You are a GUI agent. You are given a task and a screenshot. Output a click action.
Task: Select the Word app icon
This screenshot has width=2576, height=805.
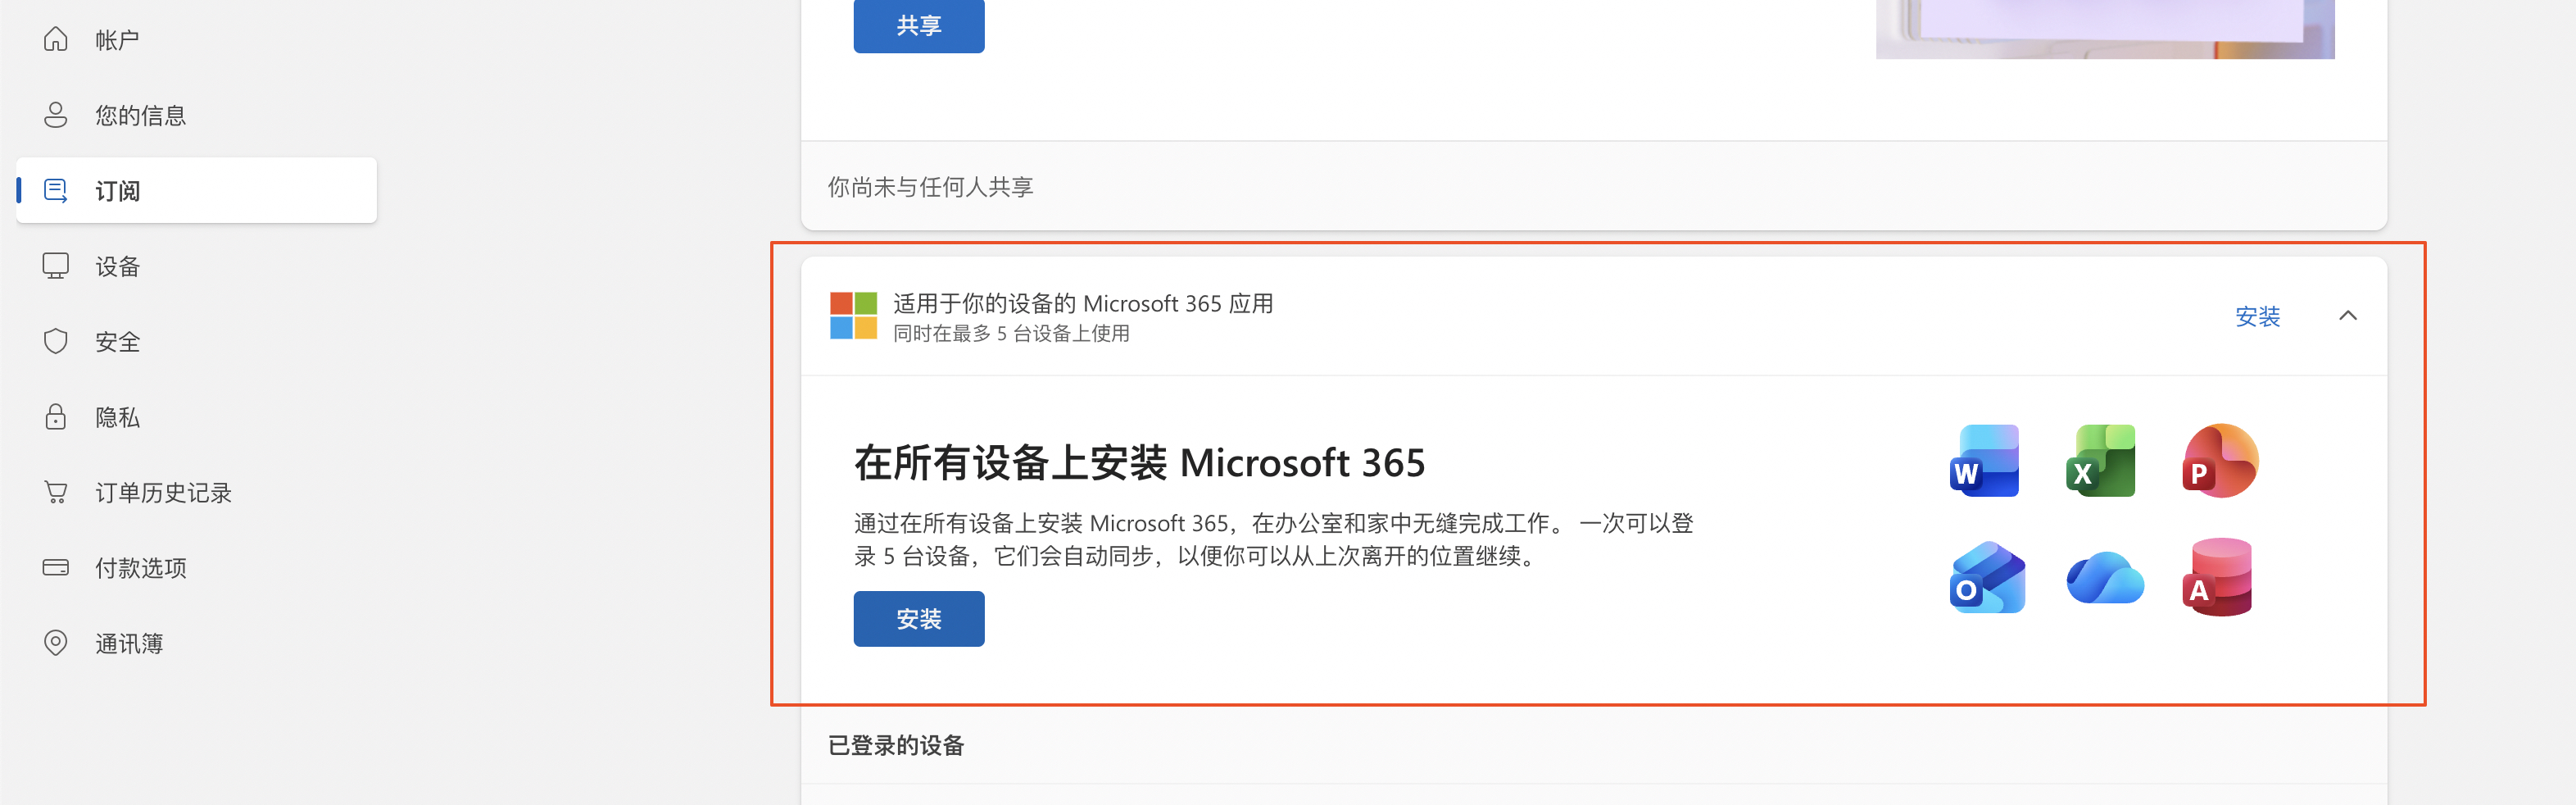point(1985,461)
